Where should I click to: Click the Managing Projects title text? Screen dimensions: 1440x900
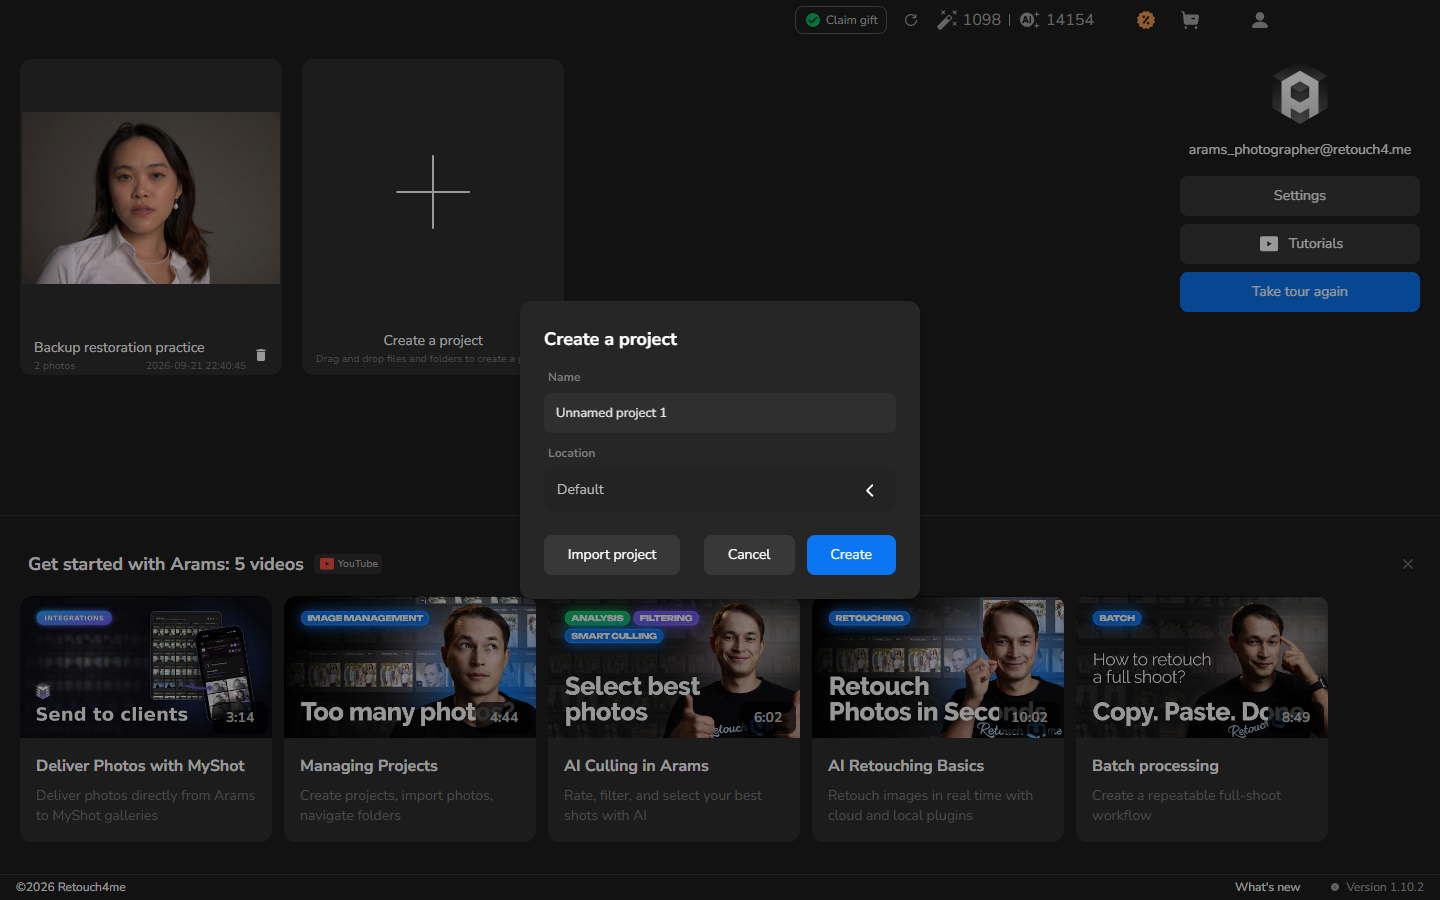pos(369,766)
